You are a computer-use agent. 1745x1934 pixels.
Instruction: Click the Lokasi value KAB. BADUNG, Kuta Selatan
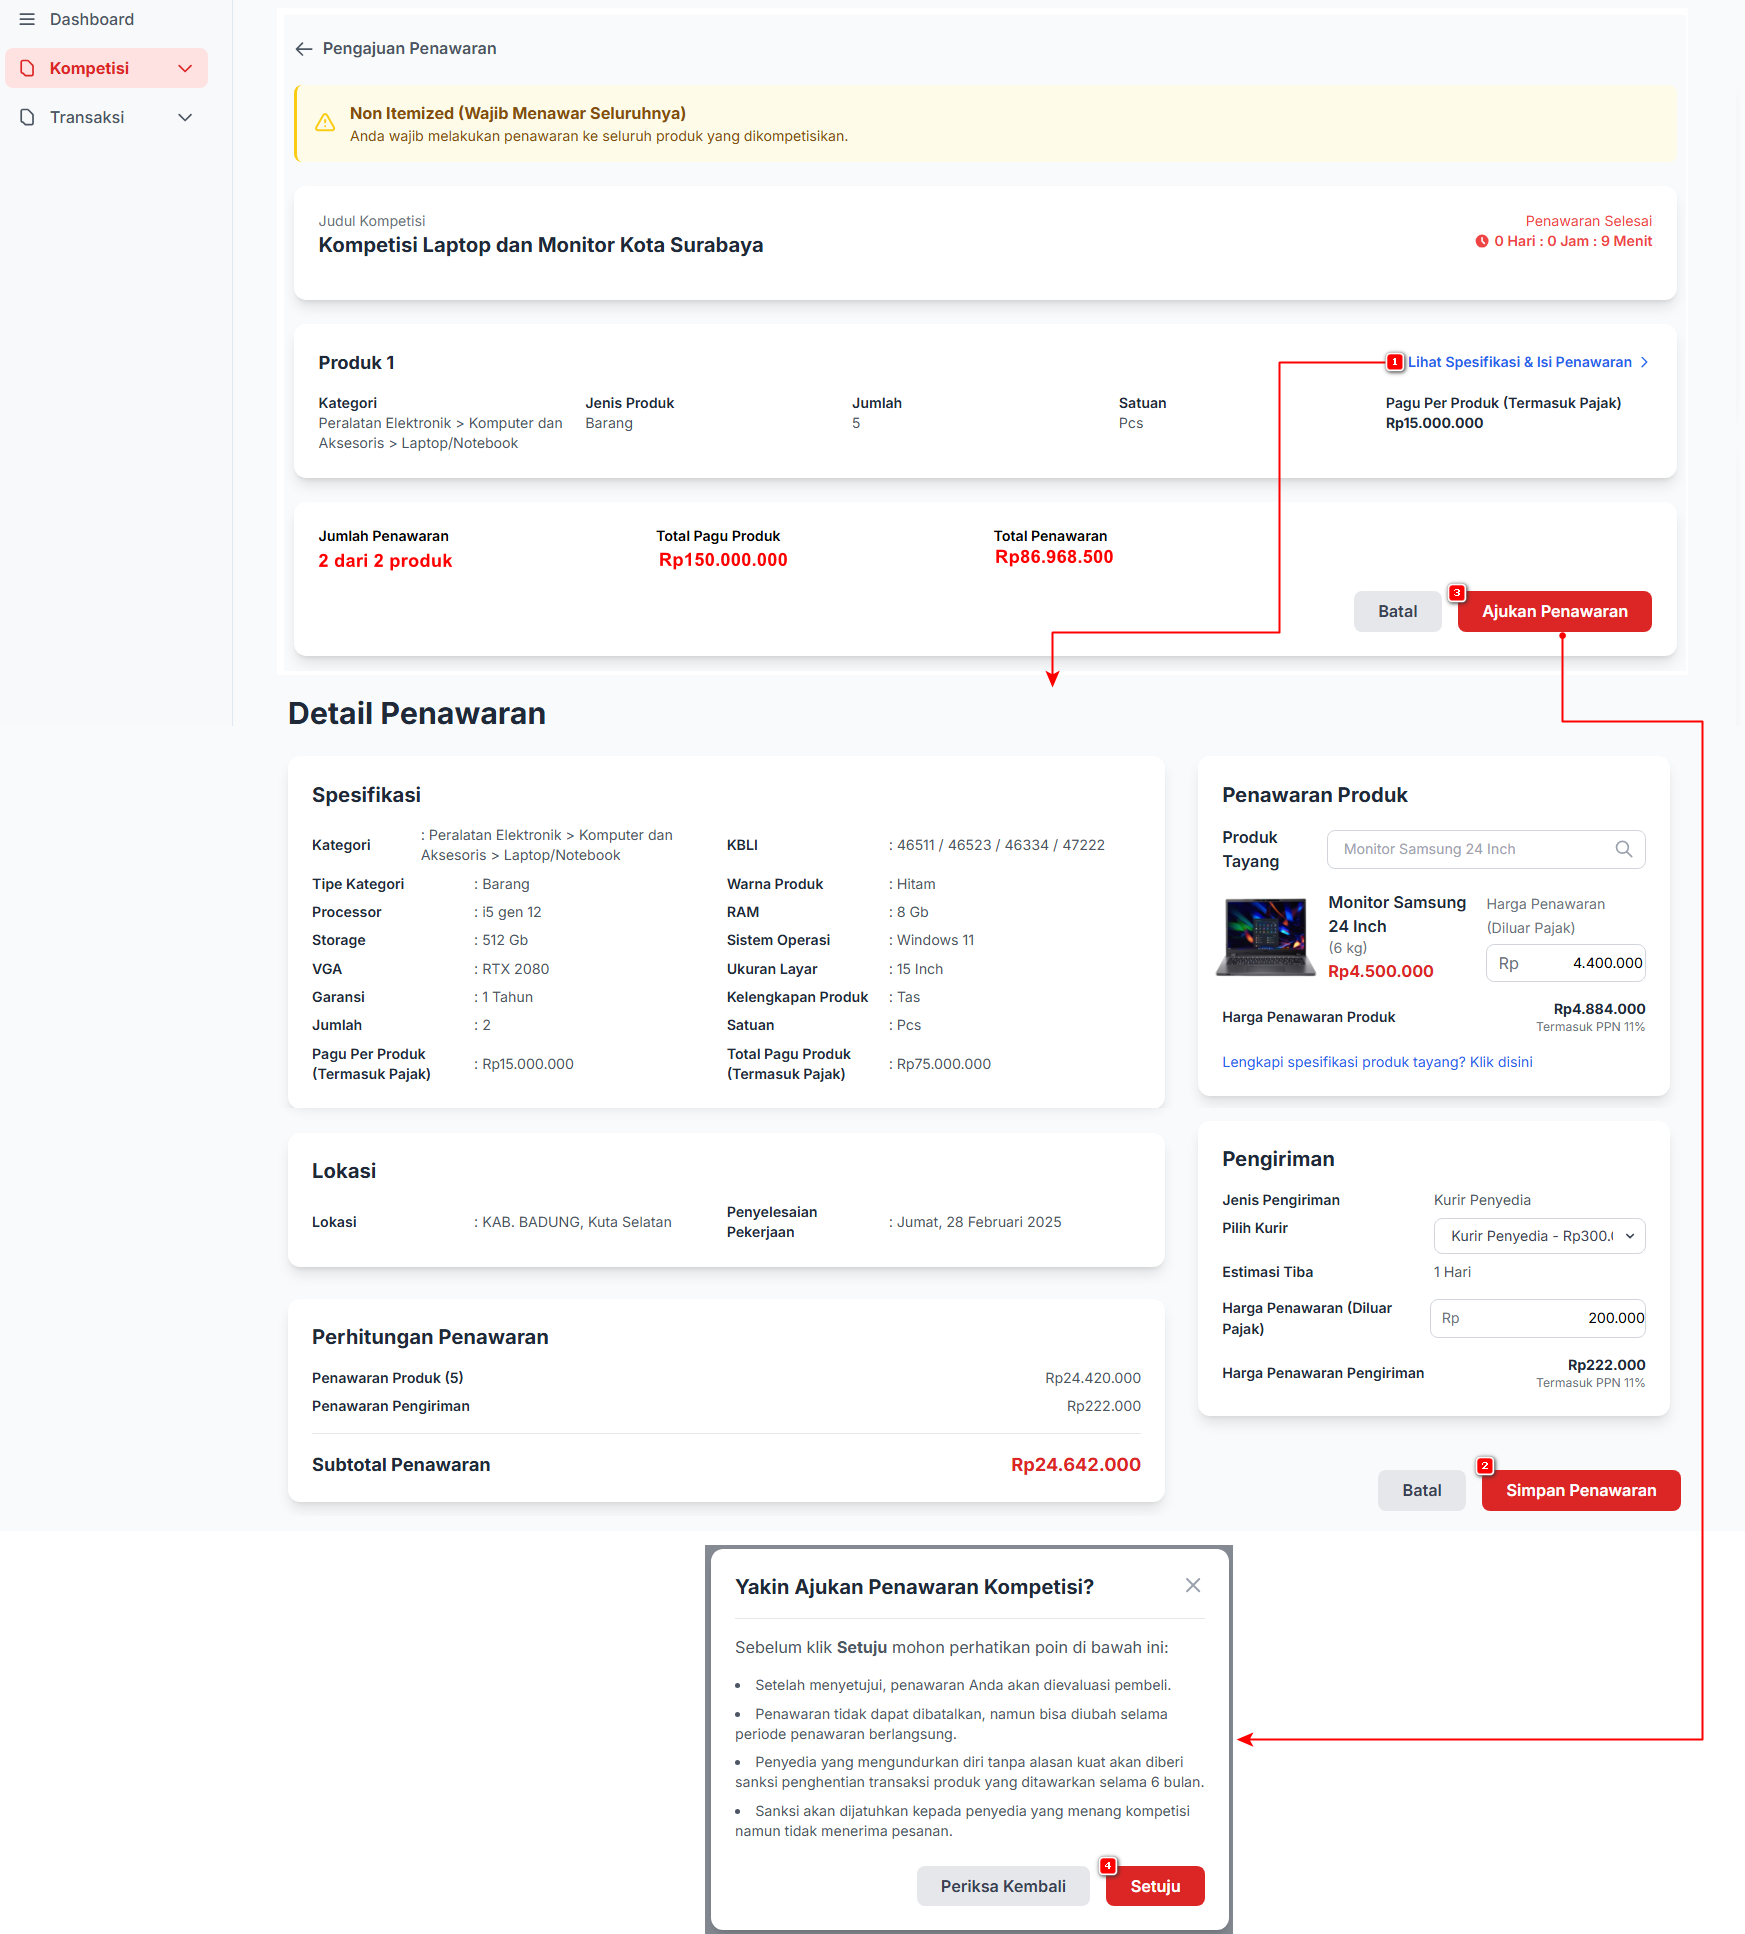point(576,1222)
